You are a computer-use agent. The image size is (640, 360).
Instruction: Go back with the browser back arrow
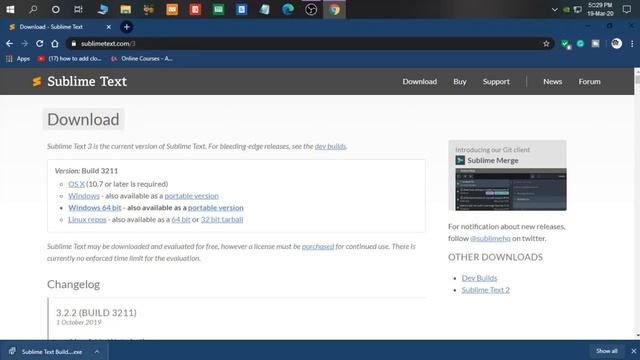(9, 44)
